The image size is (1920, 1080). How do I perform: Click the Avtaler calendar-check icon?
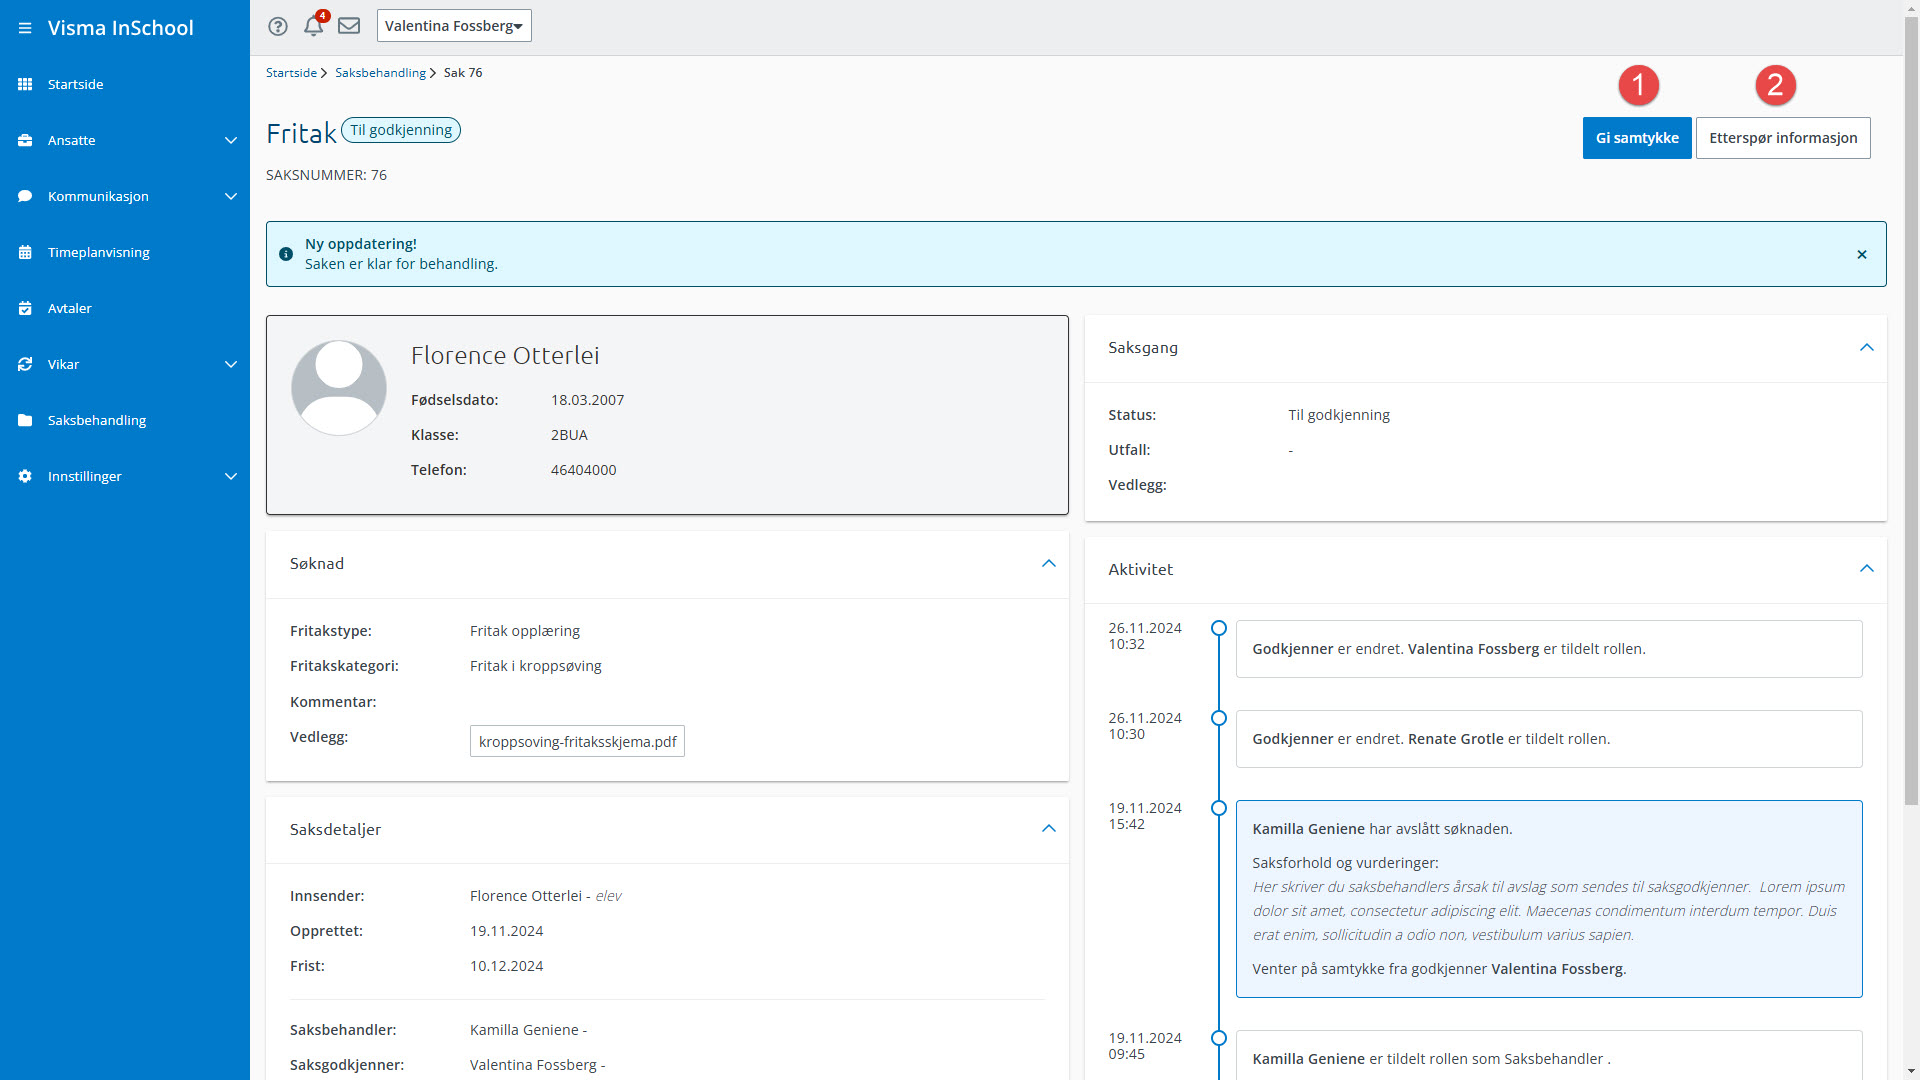tap(25, 308)
